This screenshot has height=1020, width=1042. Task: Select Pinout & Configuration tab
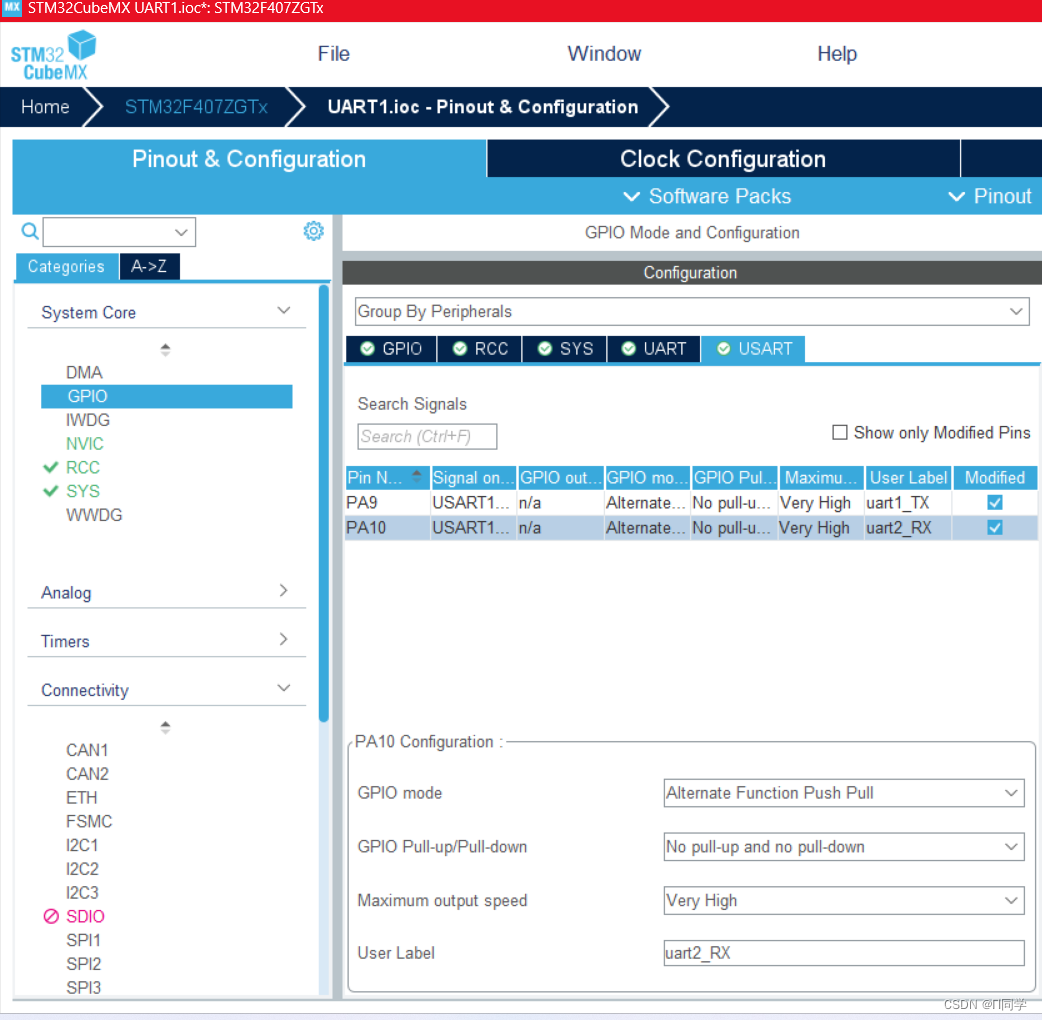[x=249, y=159]
